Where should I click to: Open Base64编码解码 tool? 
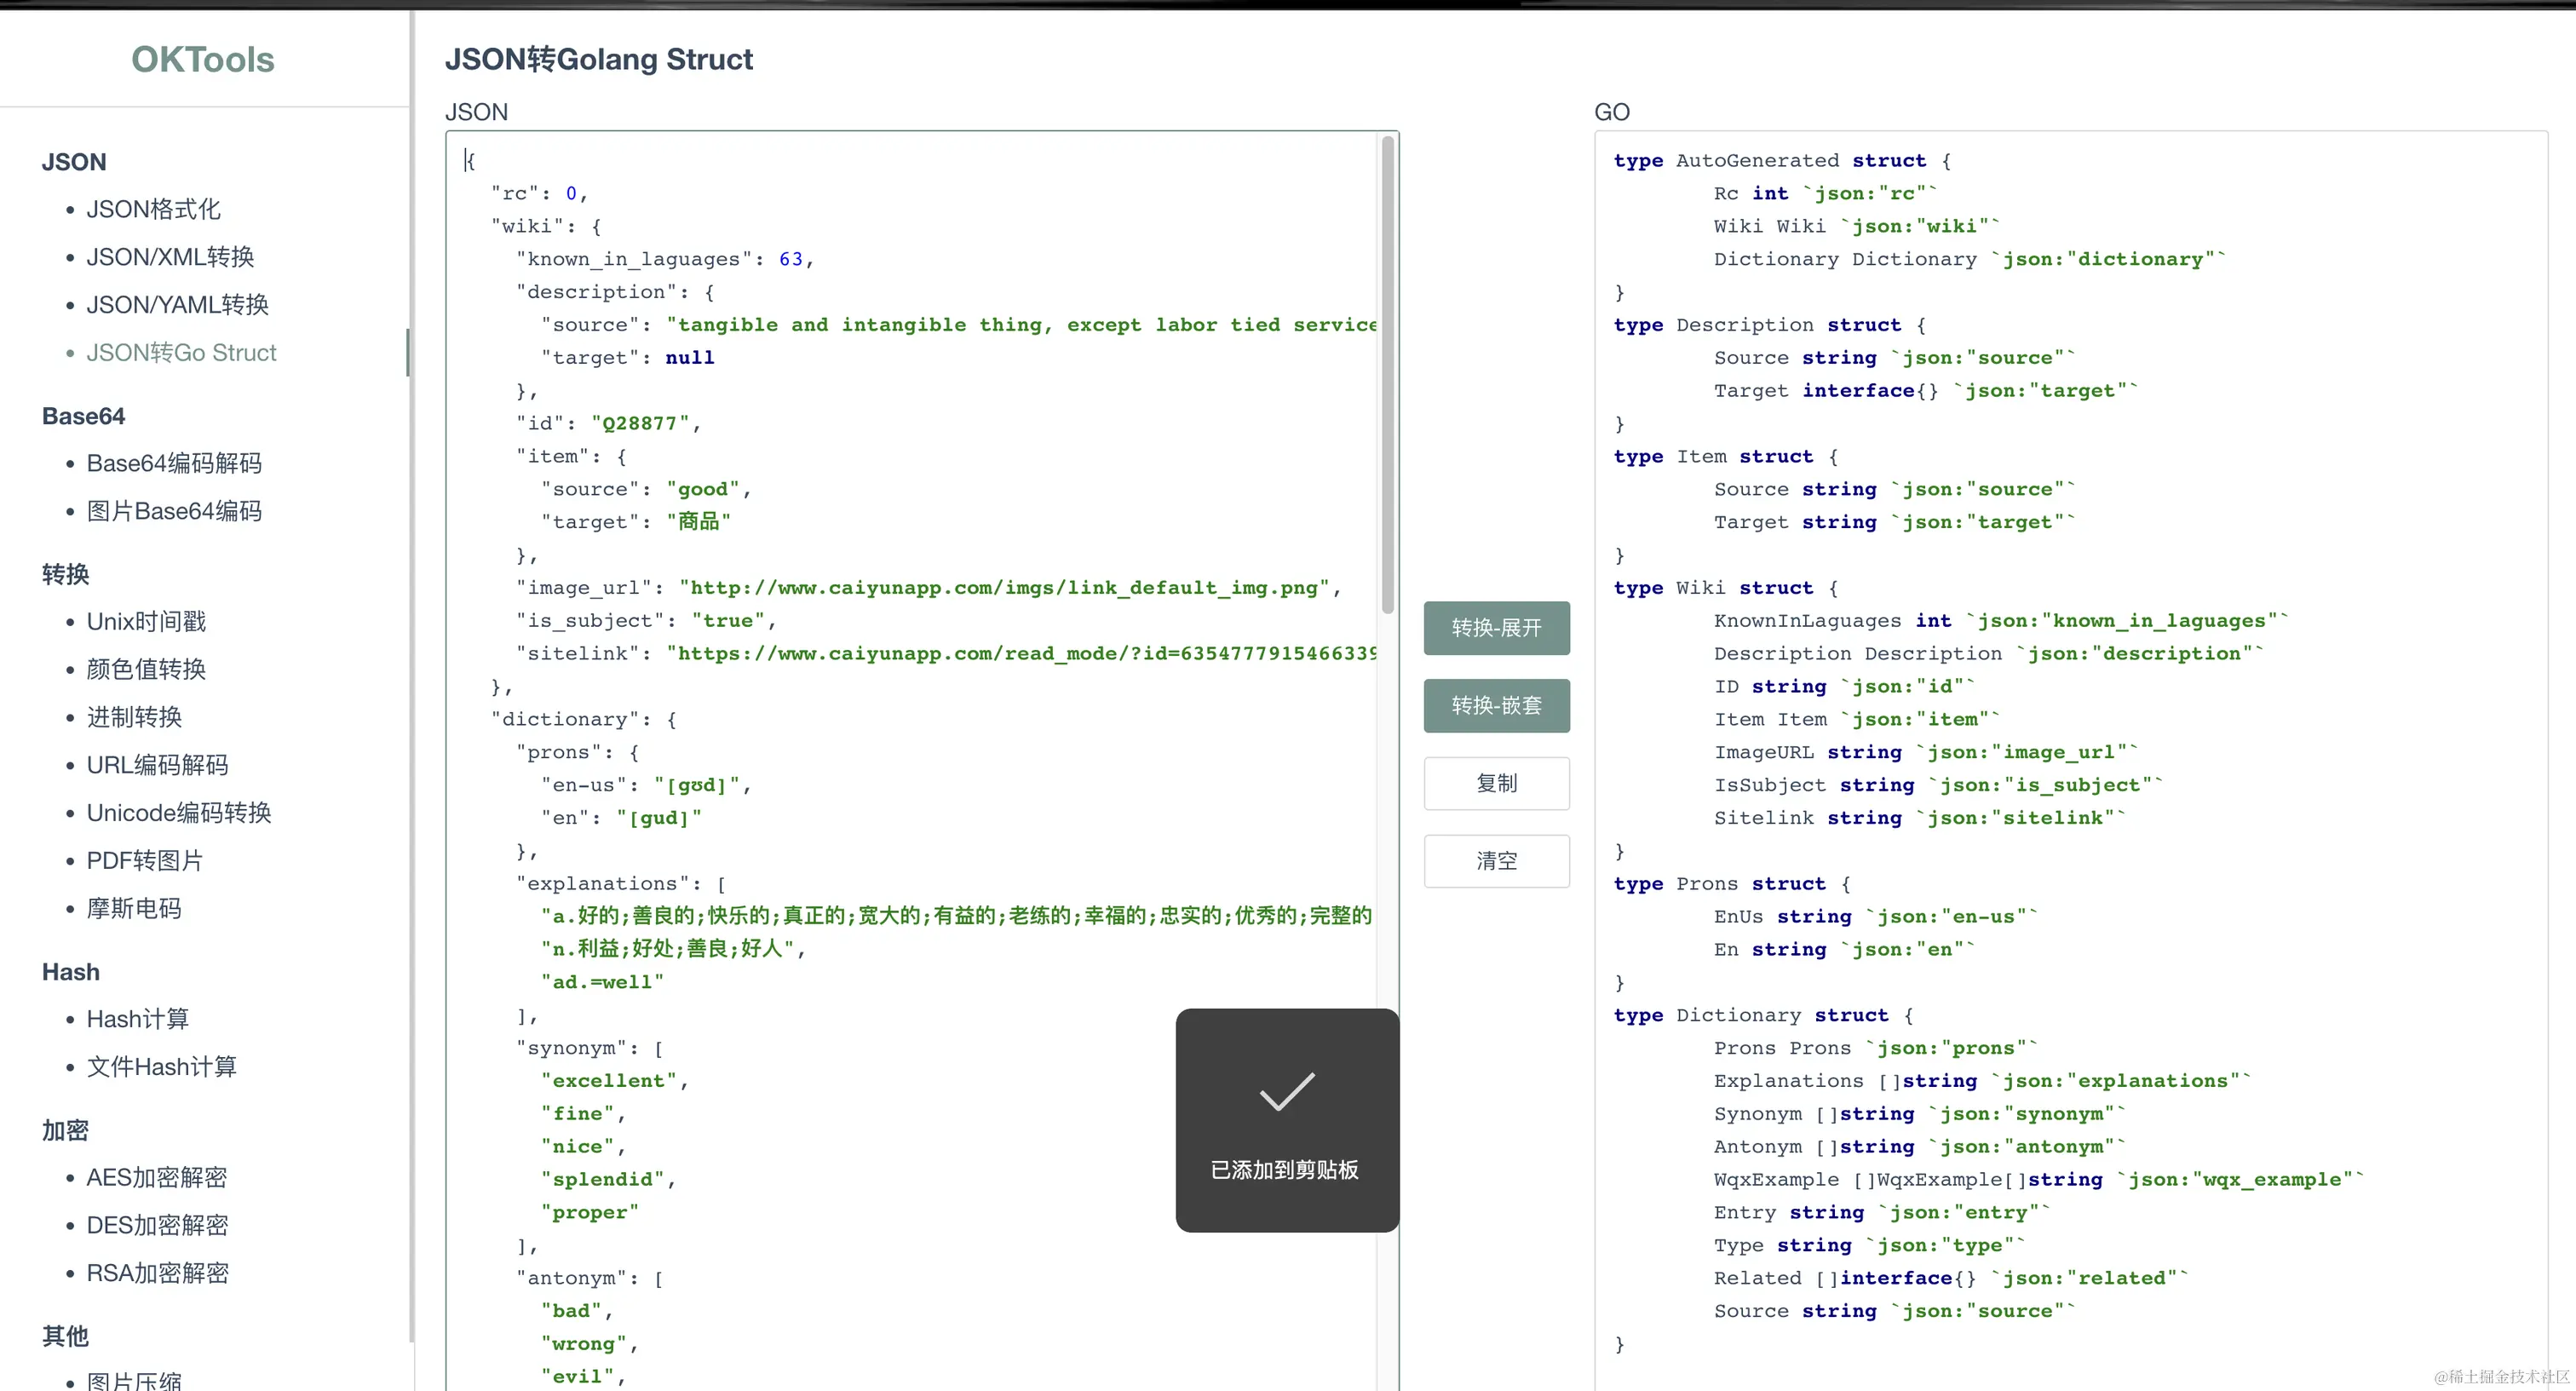(174, 463)
